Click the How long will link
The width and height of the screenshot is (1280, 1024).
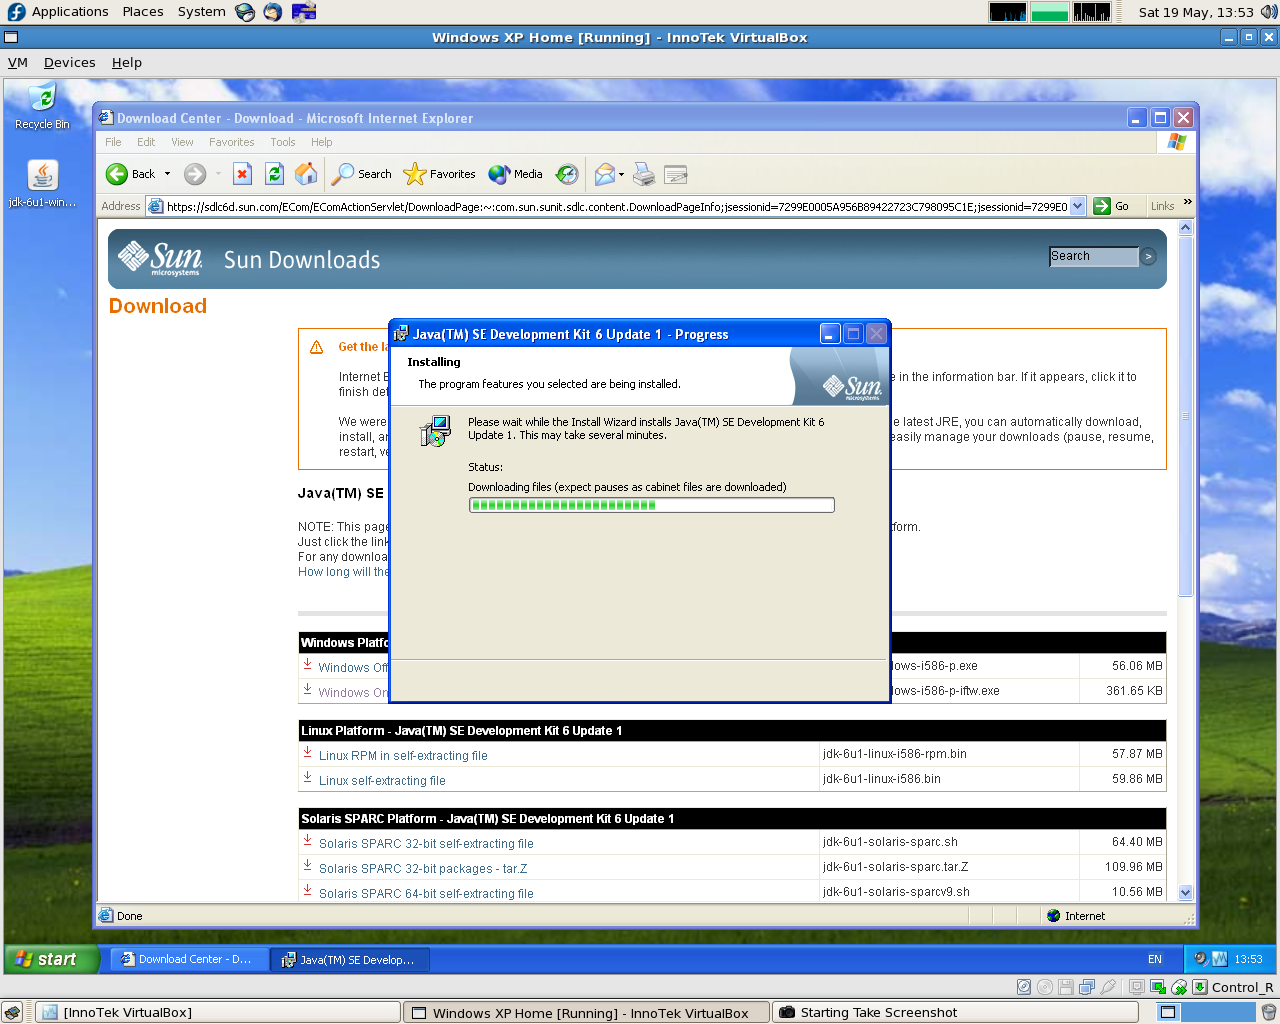coord(343,572)
